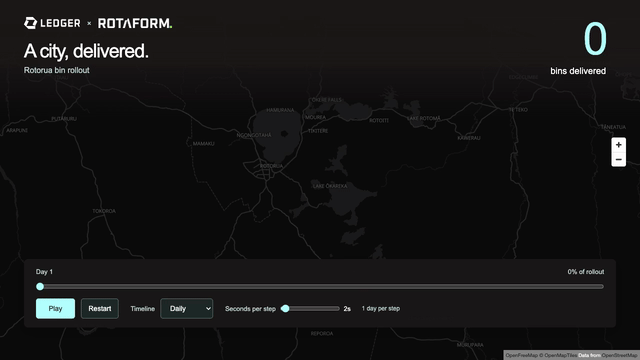640x360 pixels.
Task: Click the "bins delivered" label
Action: pos(578,71)
